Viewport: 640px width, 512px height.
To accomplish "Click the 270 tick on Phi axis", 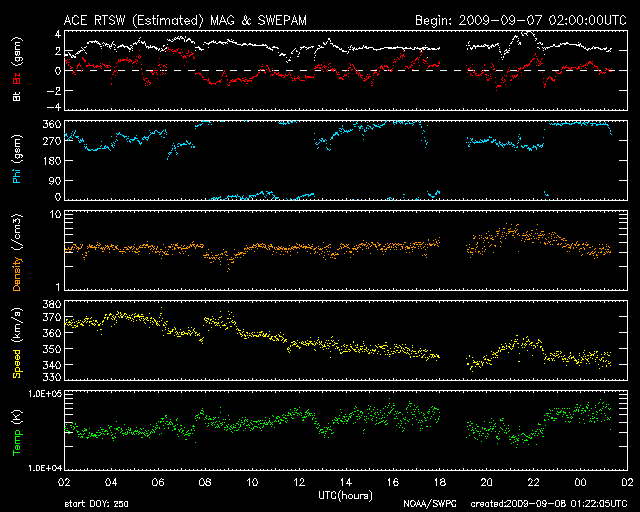I will pyautogui.click(x=52, y=141).
